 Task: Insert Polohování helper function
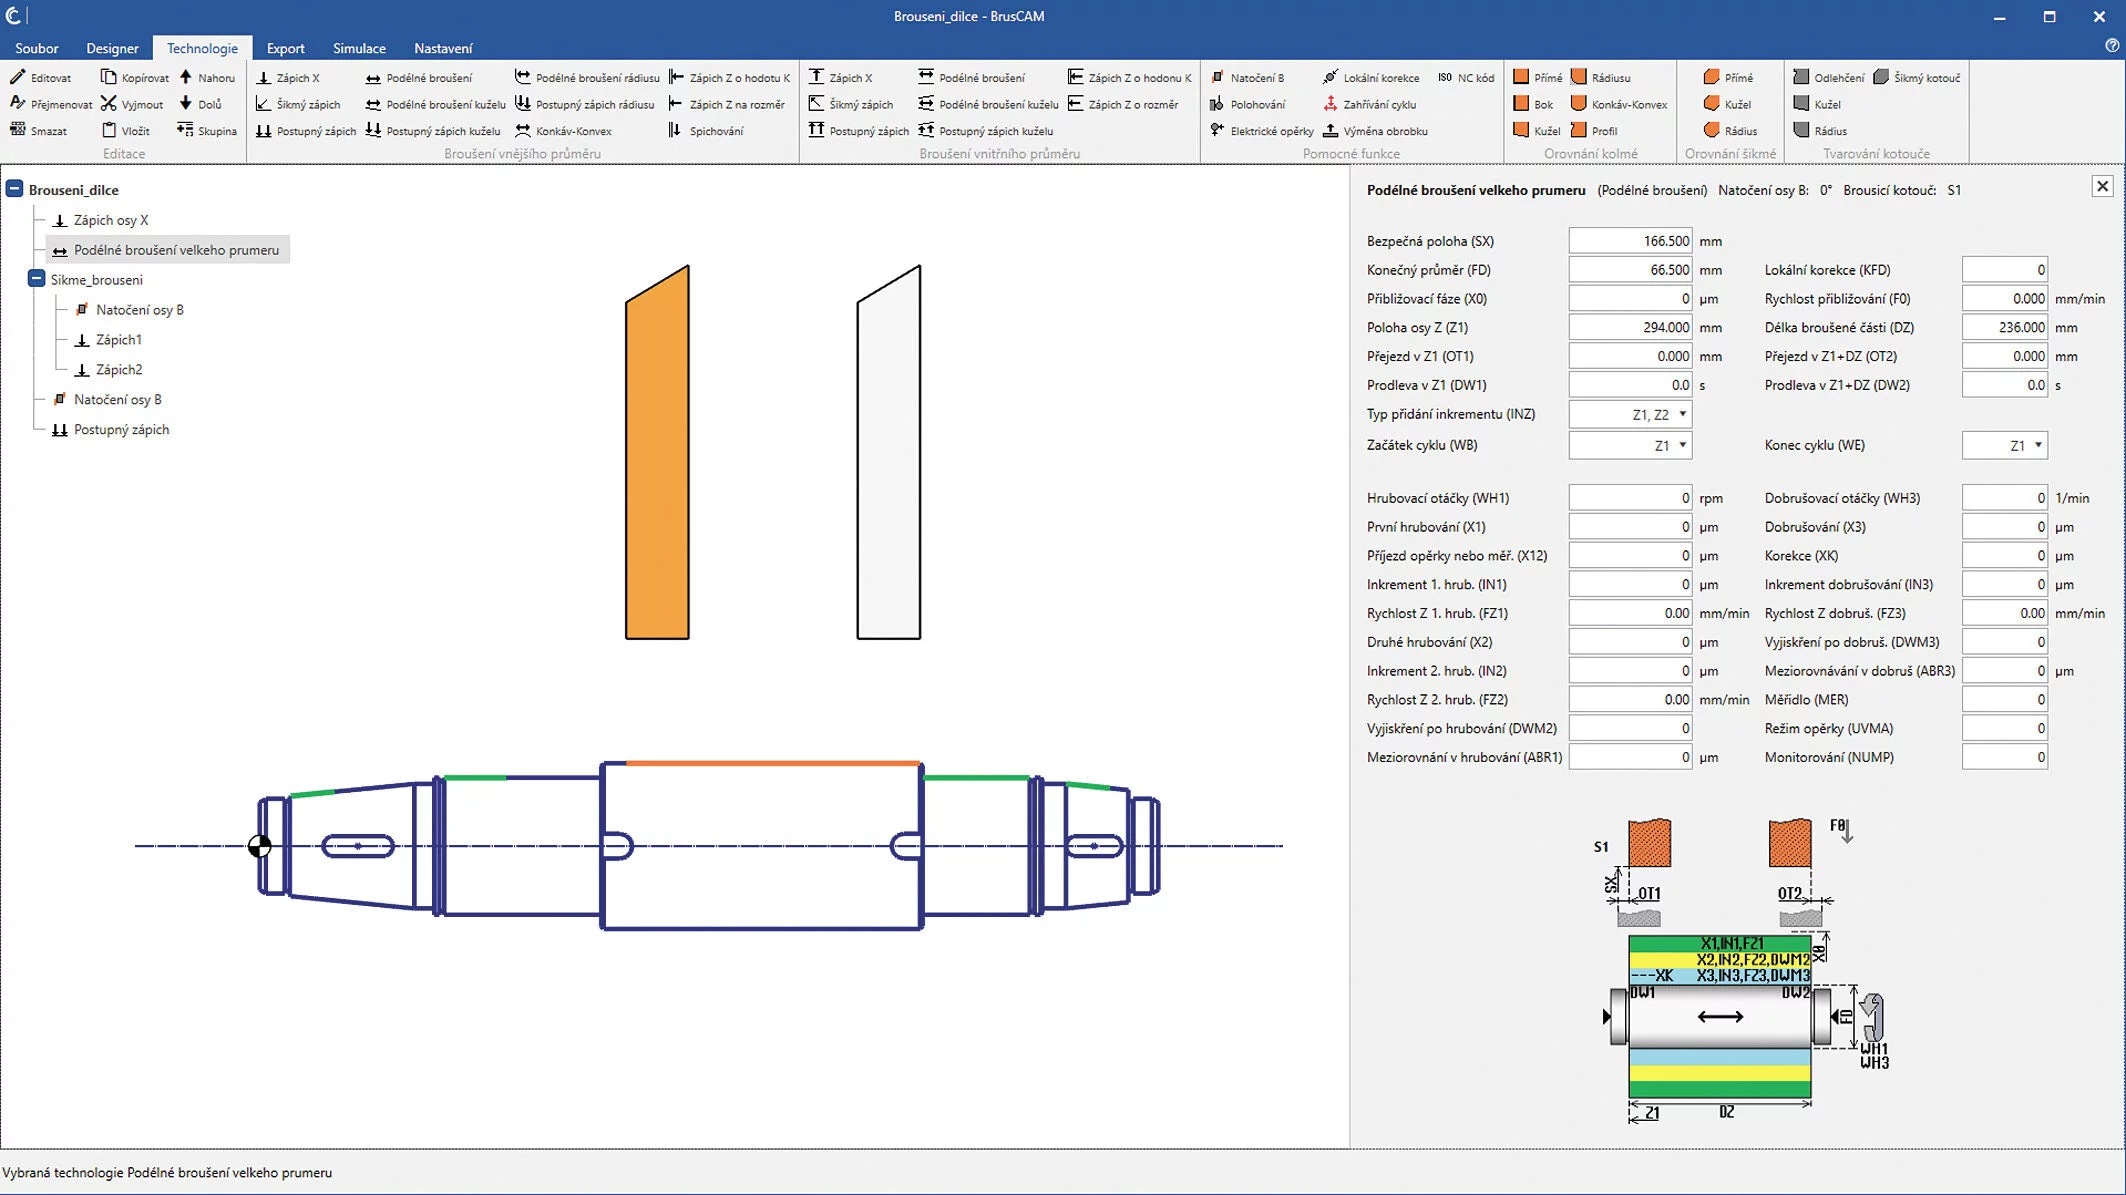1247,104
